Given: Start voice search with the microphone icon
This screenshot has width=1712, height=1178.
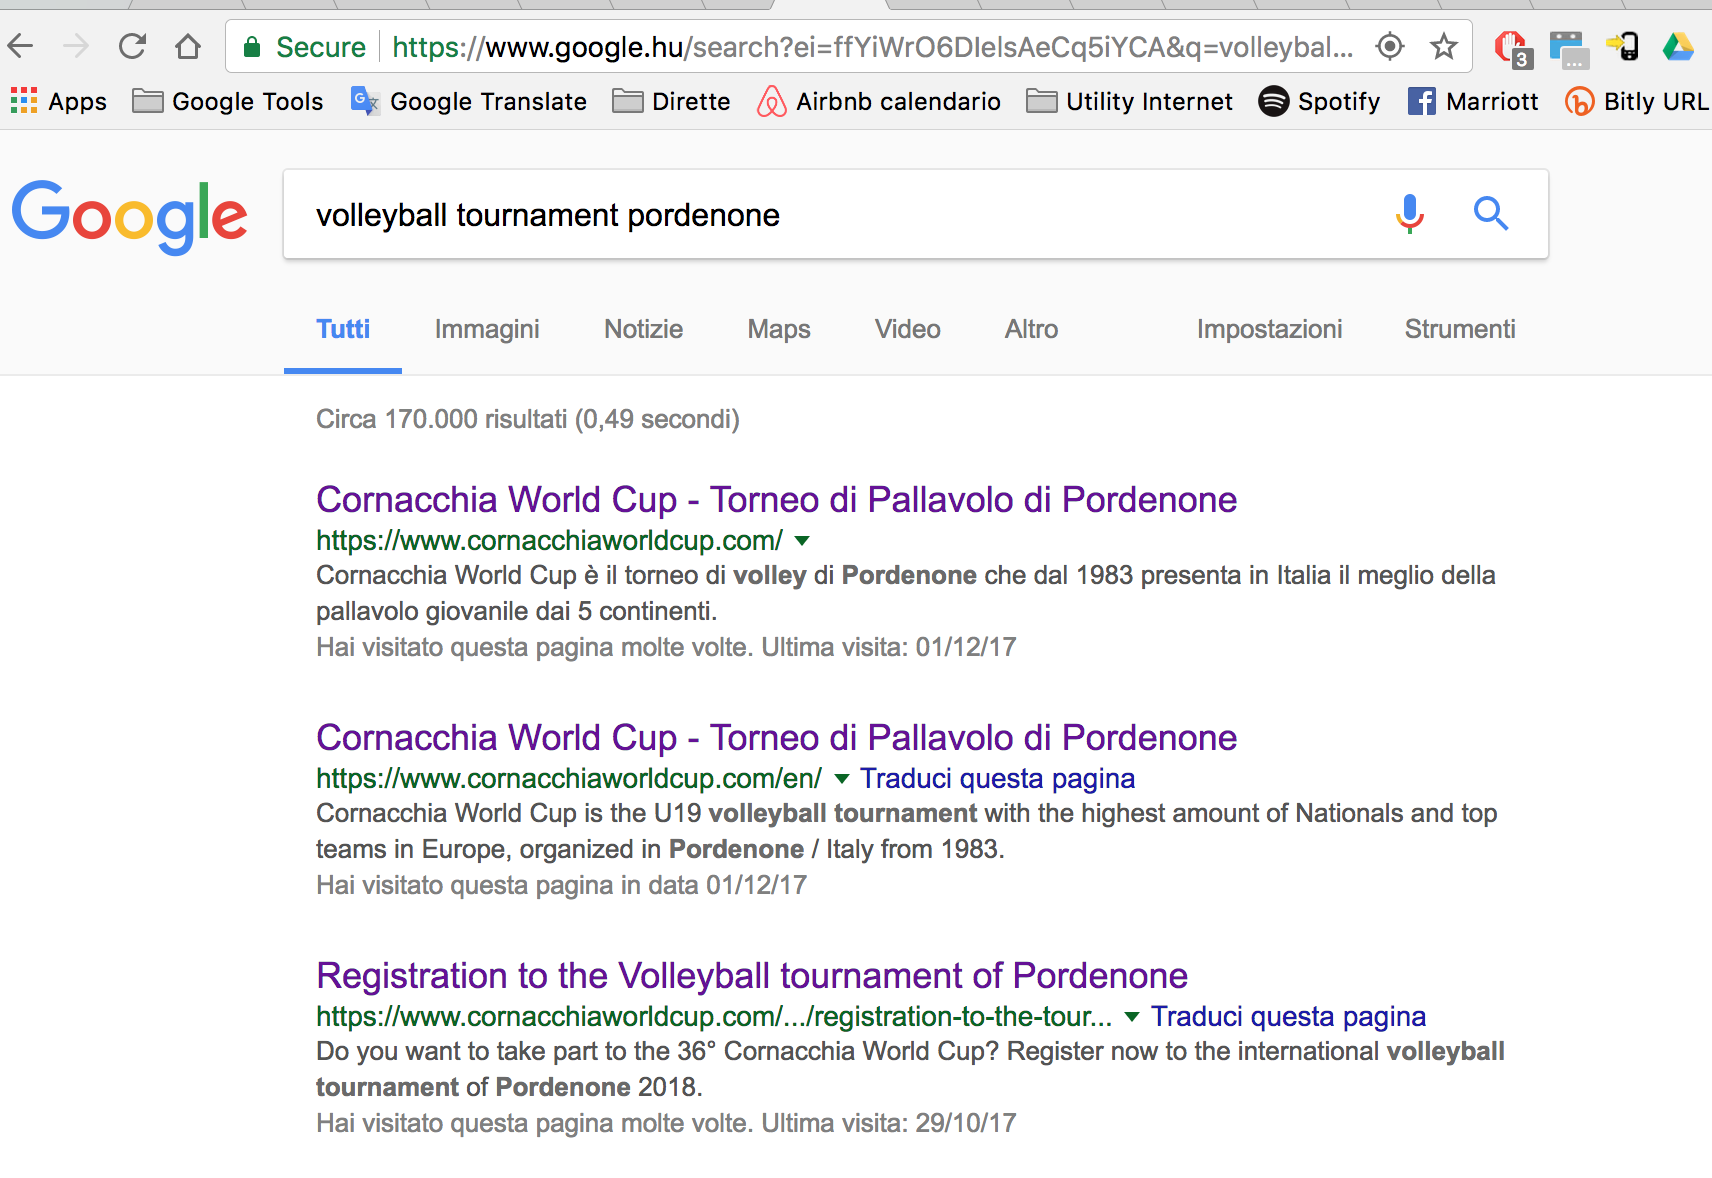Looking at the screenshot, I should [x=1410, y=213].
